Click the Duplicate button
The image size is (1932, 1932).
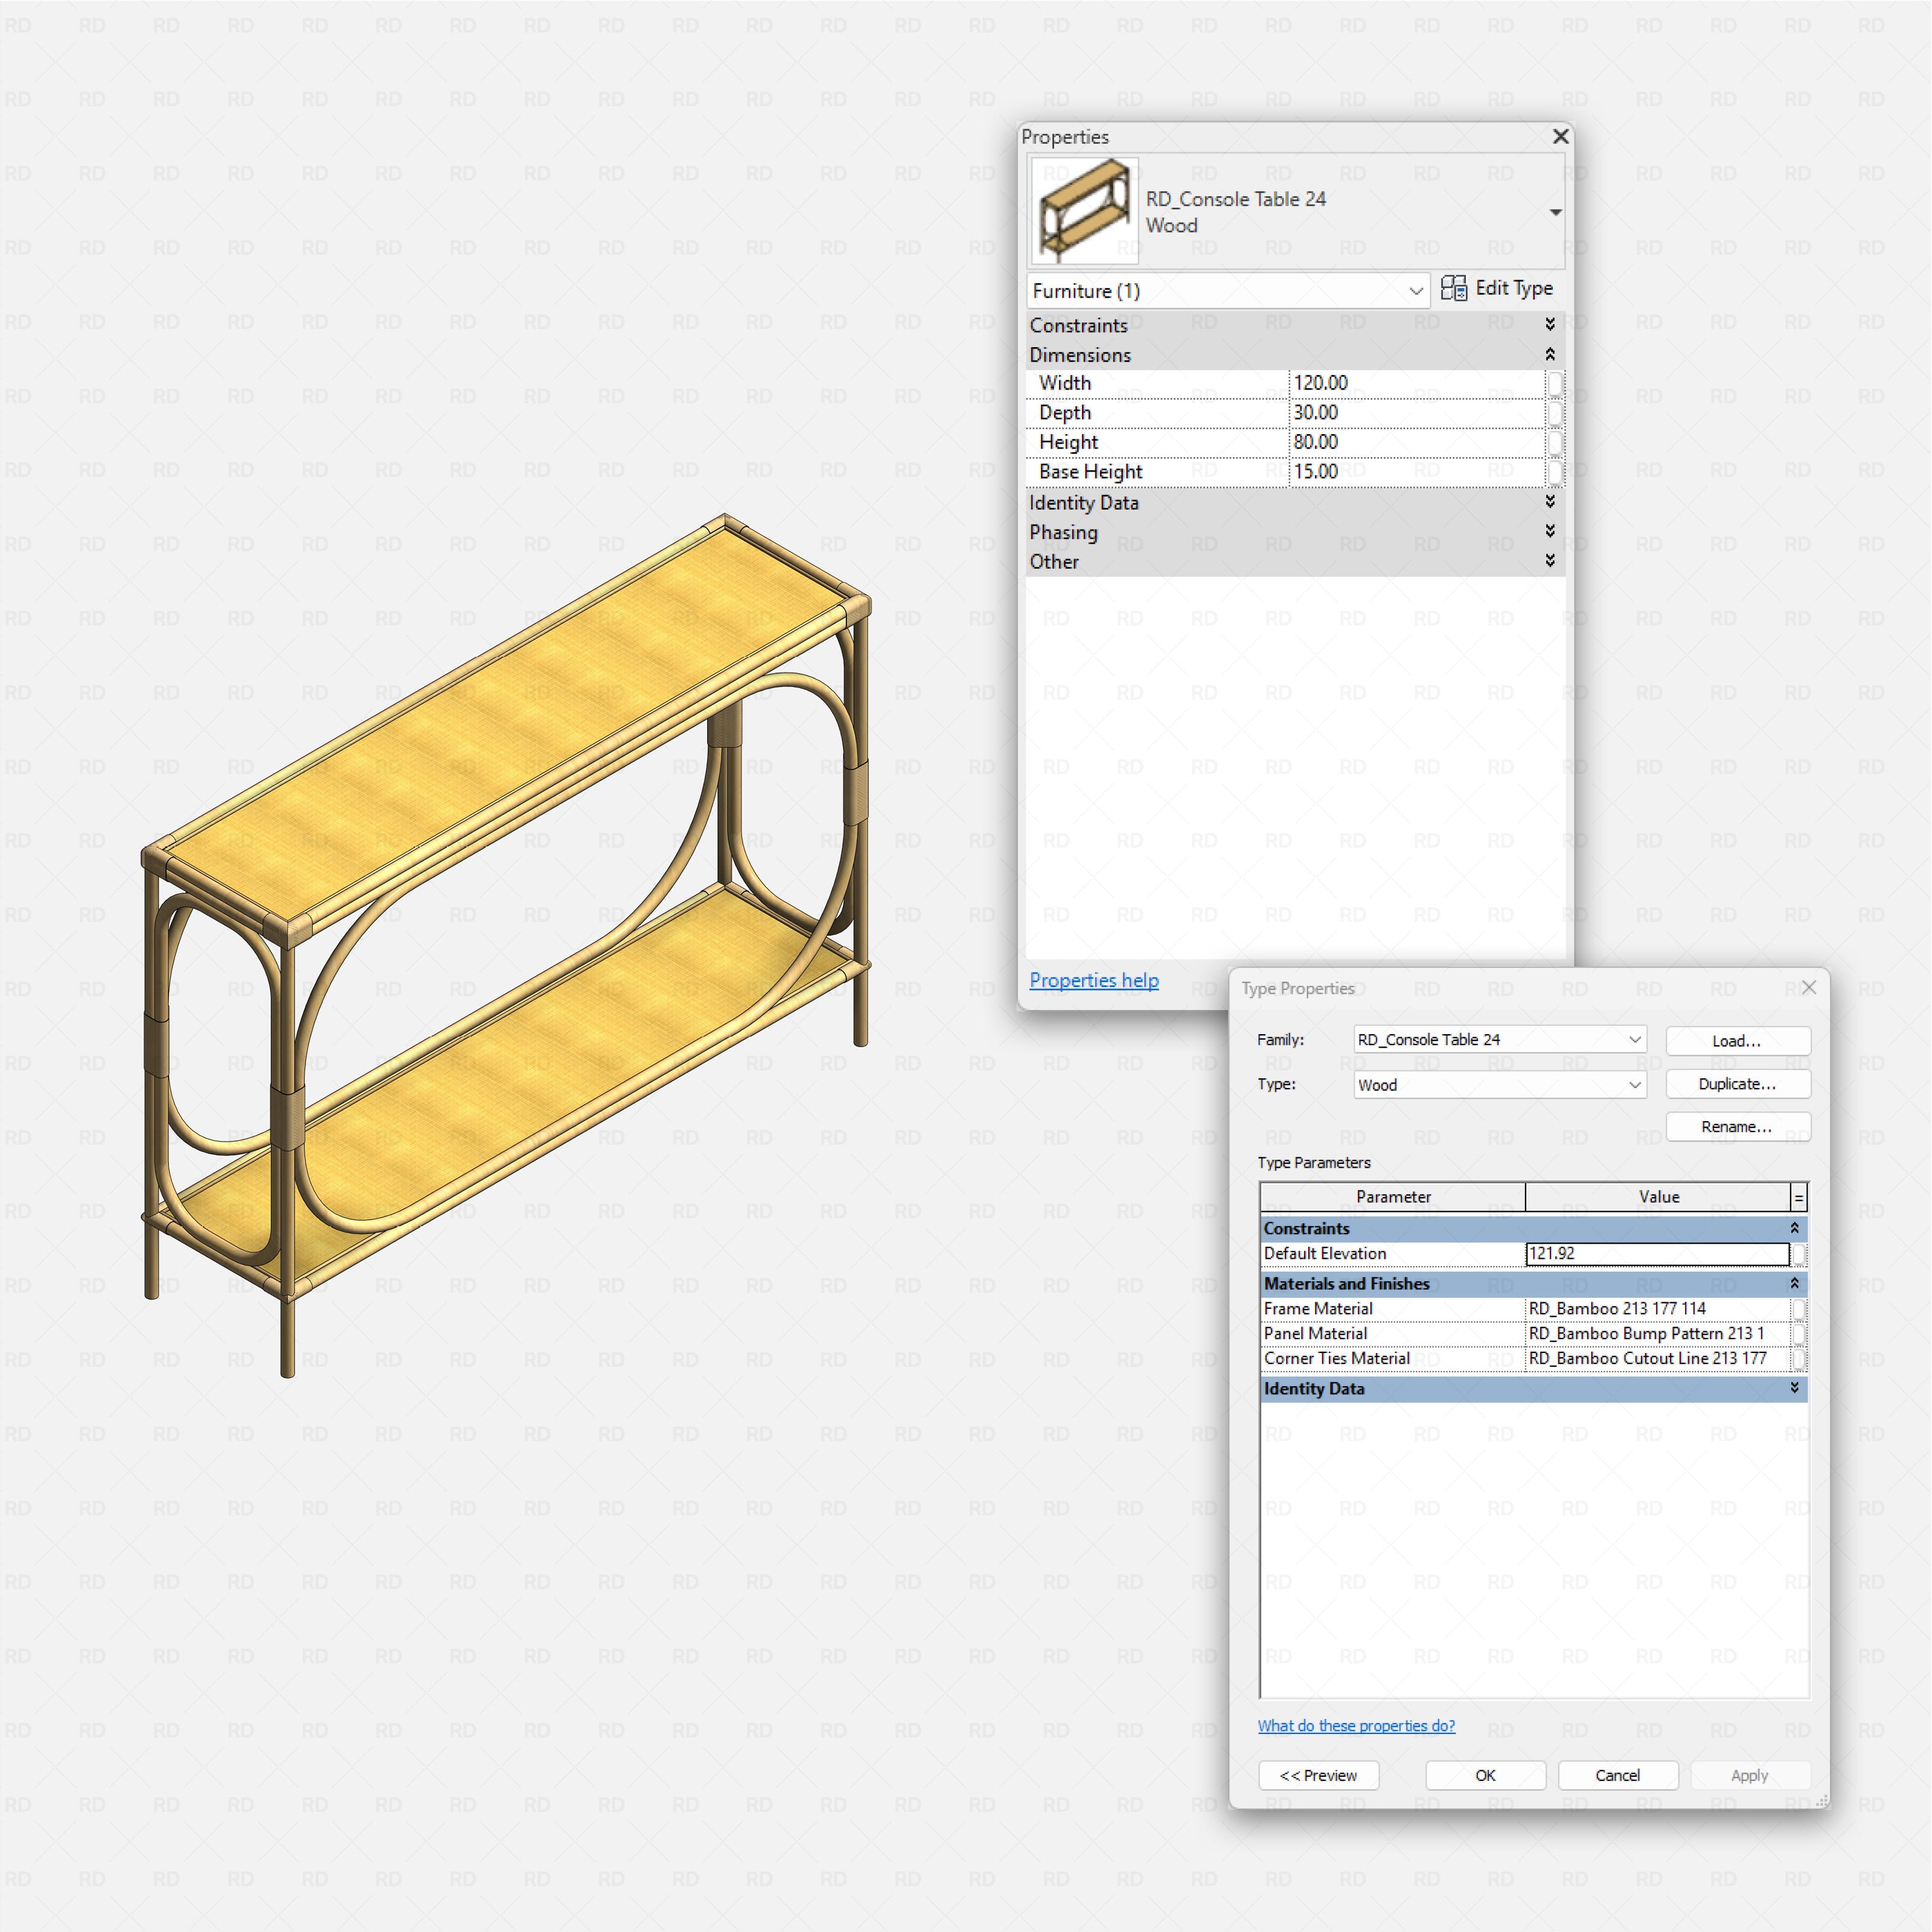[1738, 1084]
